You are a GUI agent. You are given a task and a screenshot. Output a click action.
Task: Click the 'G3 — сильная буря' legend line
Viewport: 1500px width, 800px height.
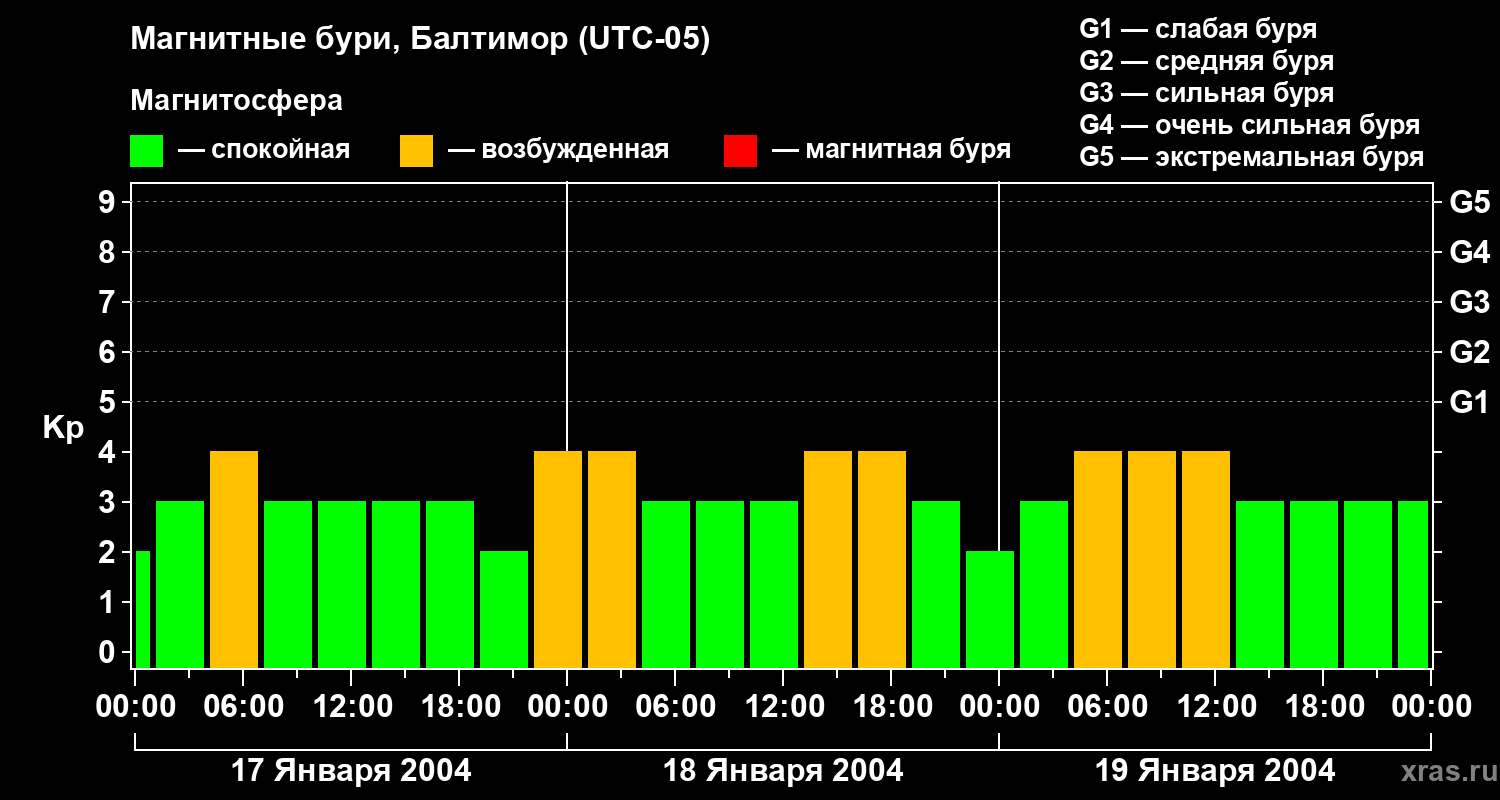coord(1206,93)
